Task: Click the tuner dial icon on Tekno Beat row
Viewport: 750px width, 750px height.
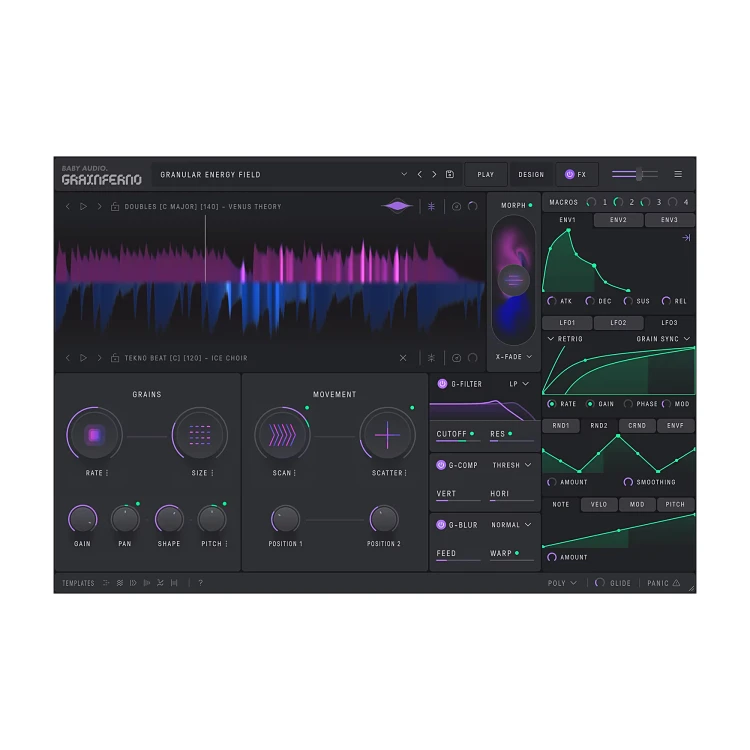Action: coord(456,358)
